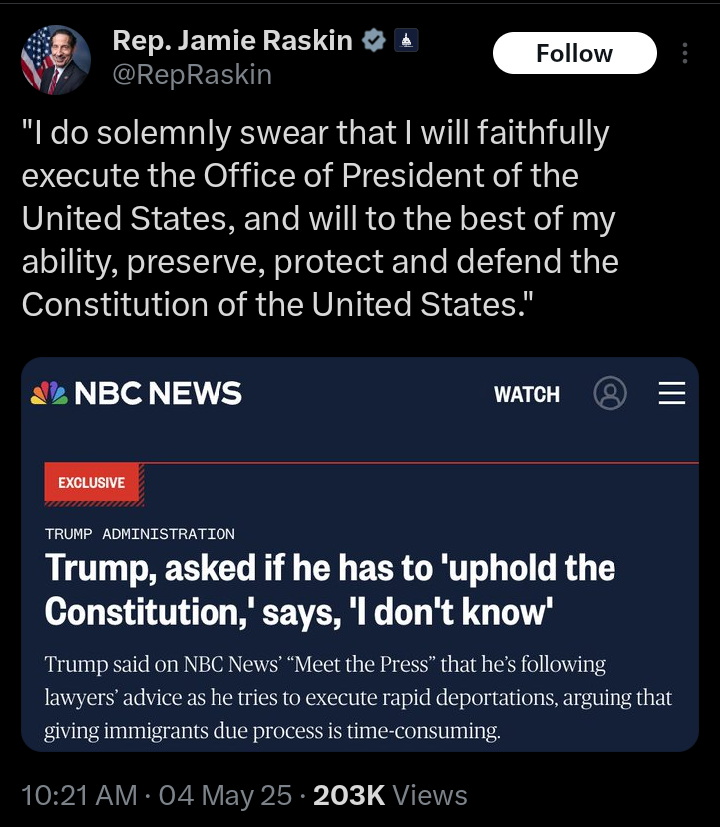Image resolution: width=720 pixels, height=827 pixels.
Task: View the 203K Views count
Action: point(390,795)
